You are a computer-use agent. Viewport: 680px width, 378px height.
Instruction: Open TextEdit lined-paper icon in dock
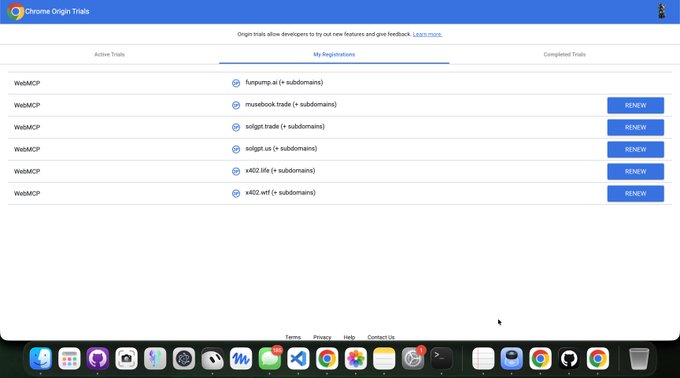[483, 358]
